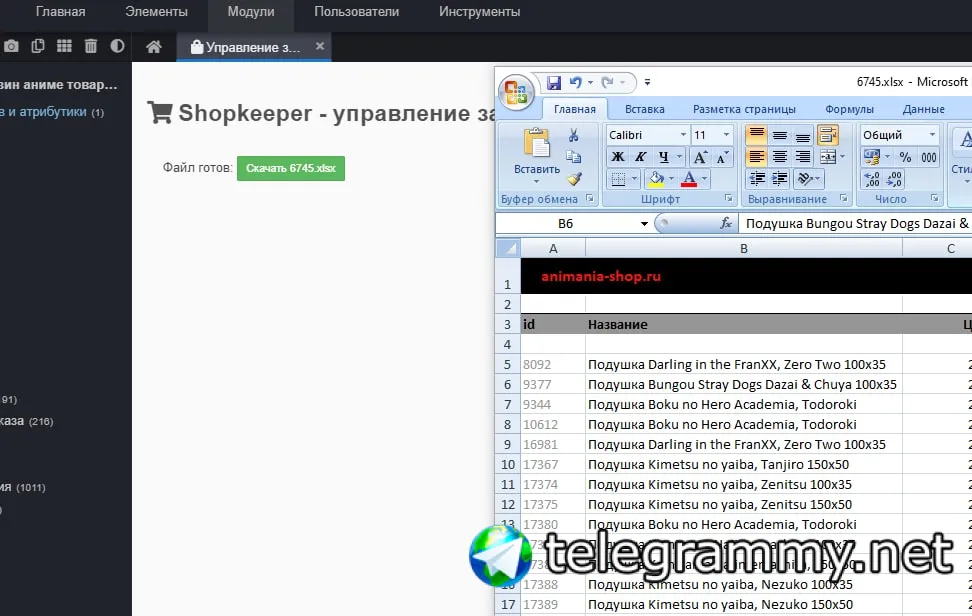972x616 pixels.
Task: Toggle top vertical alignment
Action: click(757, 134)
